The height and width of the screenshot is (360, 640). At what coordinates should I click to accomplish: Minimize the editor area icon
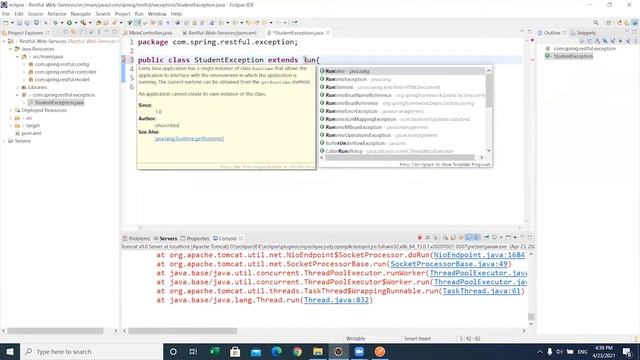tap(522, 32)
